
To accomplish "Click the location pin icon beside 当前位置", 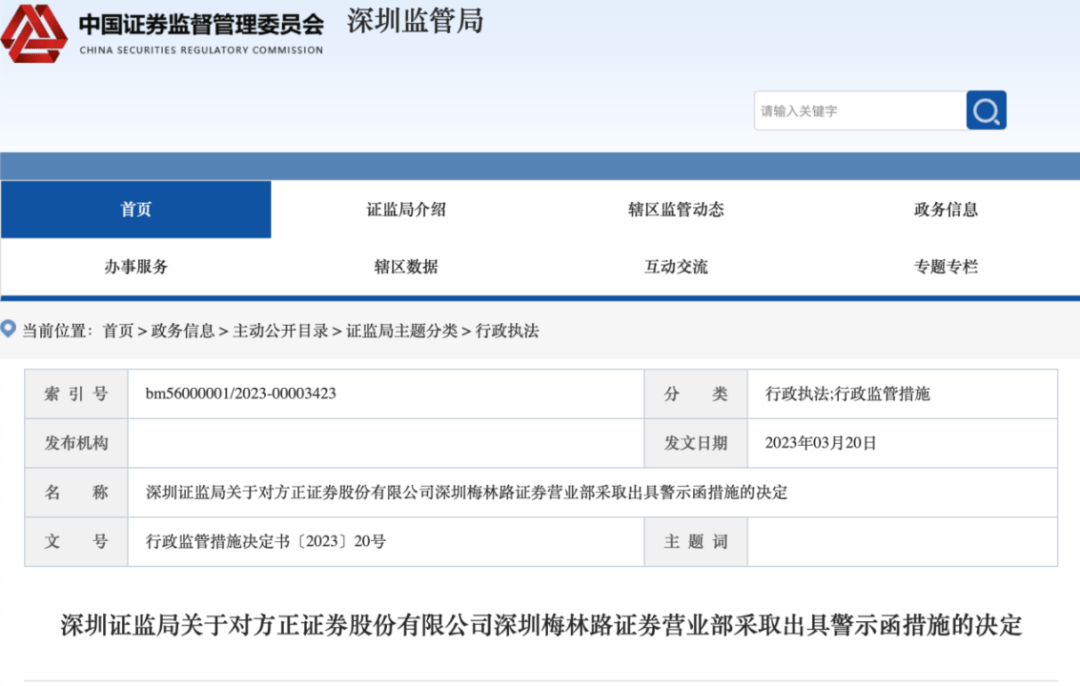I will click(x=8, y=329).
